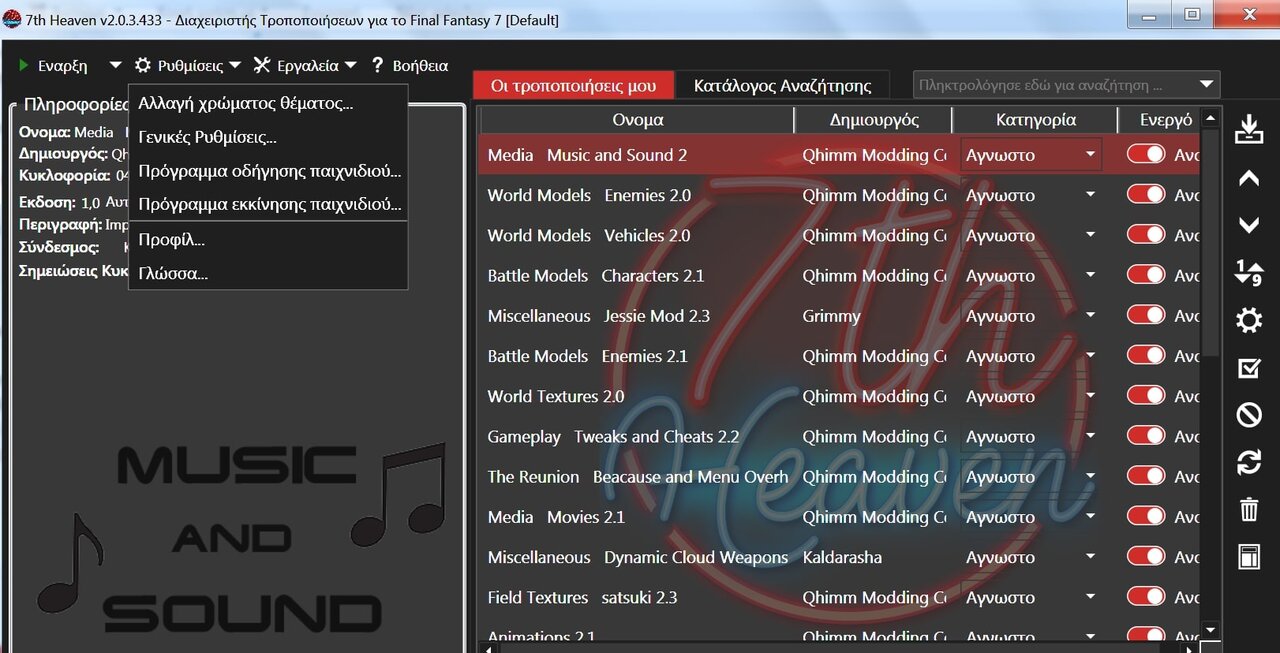Click the 7th Heaven title bar app icon
The height and width of the screenshot is (653, 1280).
tap(12, 19)
